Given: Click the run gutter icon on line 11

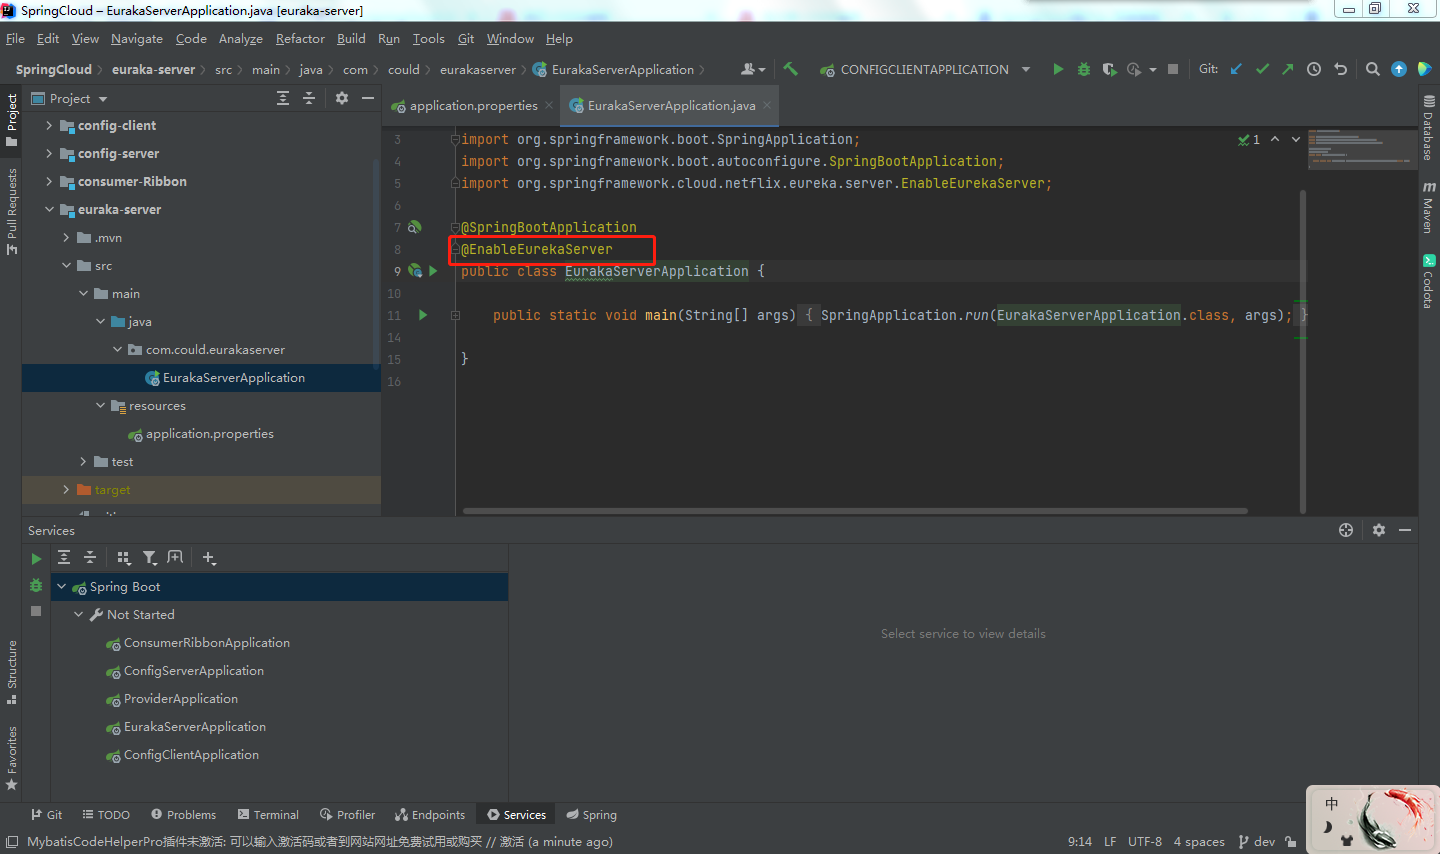Looking at the screenshot, I should (x=423, y=315).
